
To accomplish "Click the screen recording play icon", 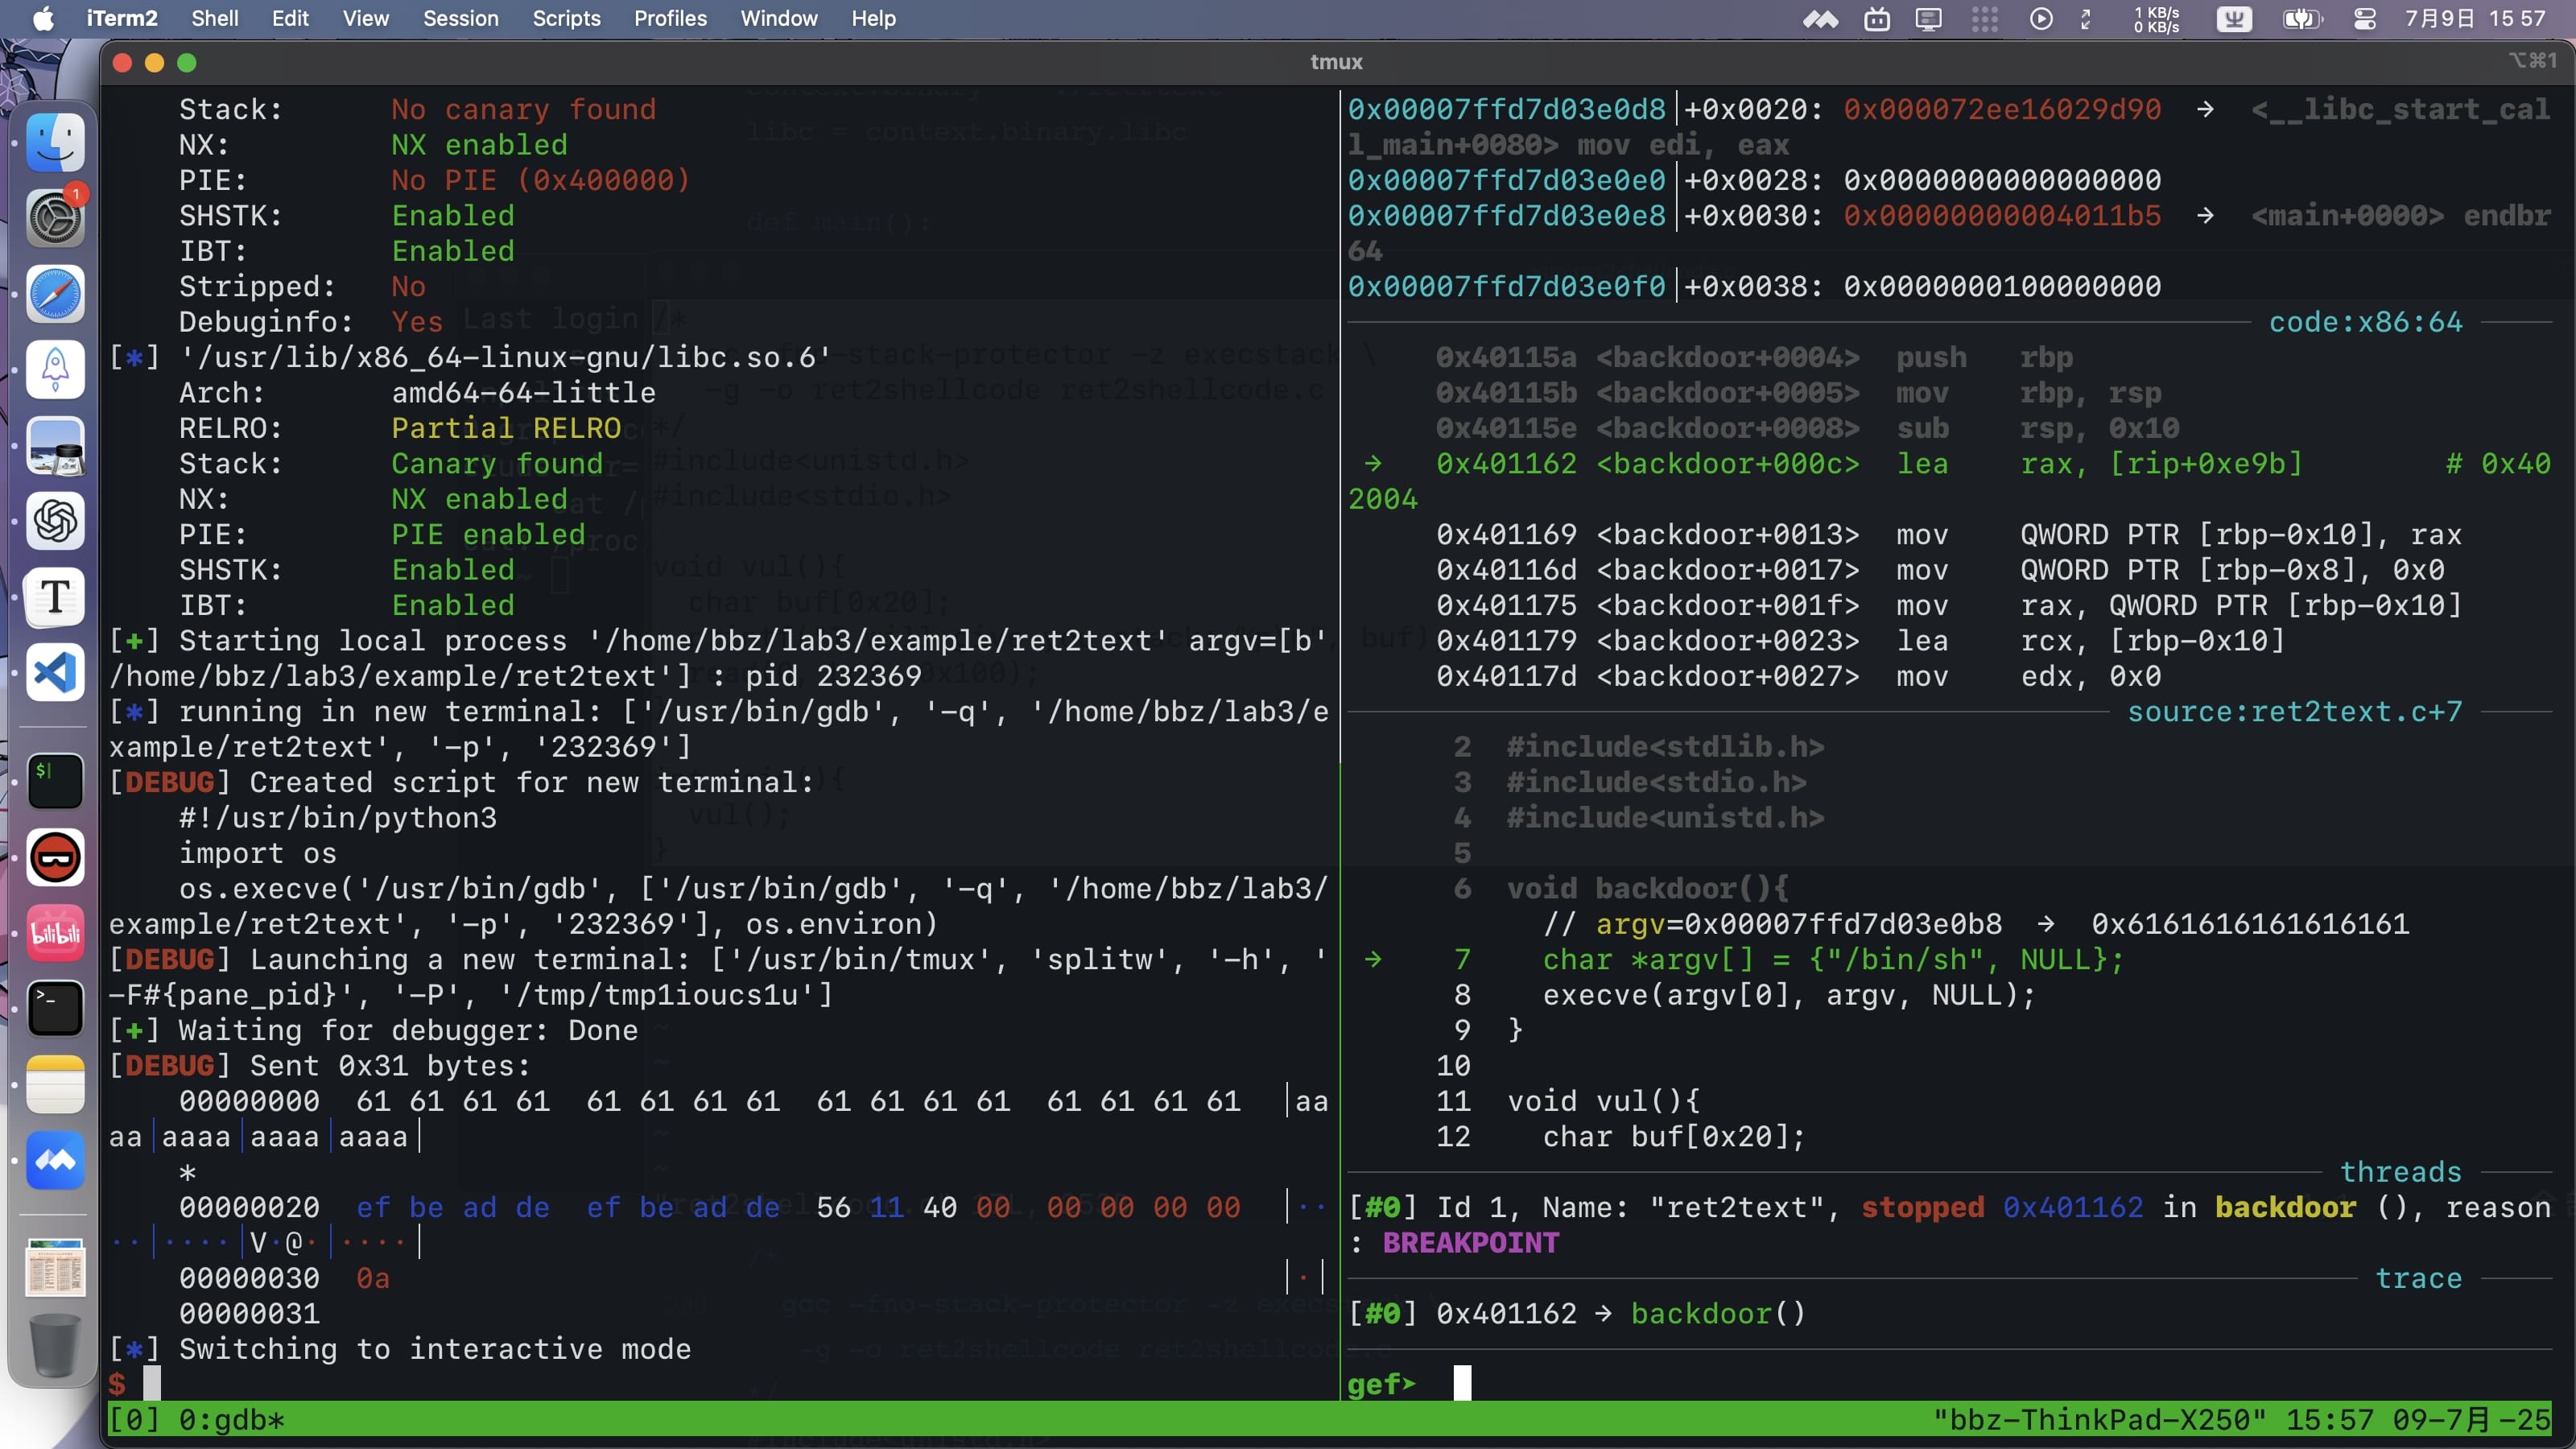I will [x=2041, y=19].
